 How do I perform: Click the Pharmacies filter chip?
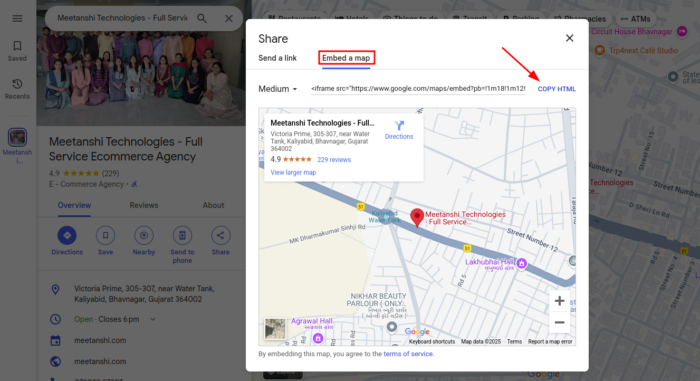[580, 19]
